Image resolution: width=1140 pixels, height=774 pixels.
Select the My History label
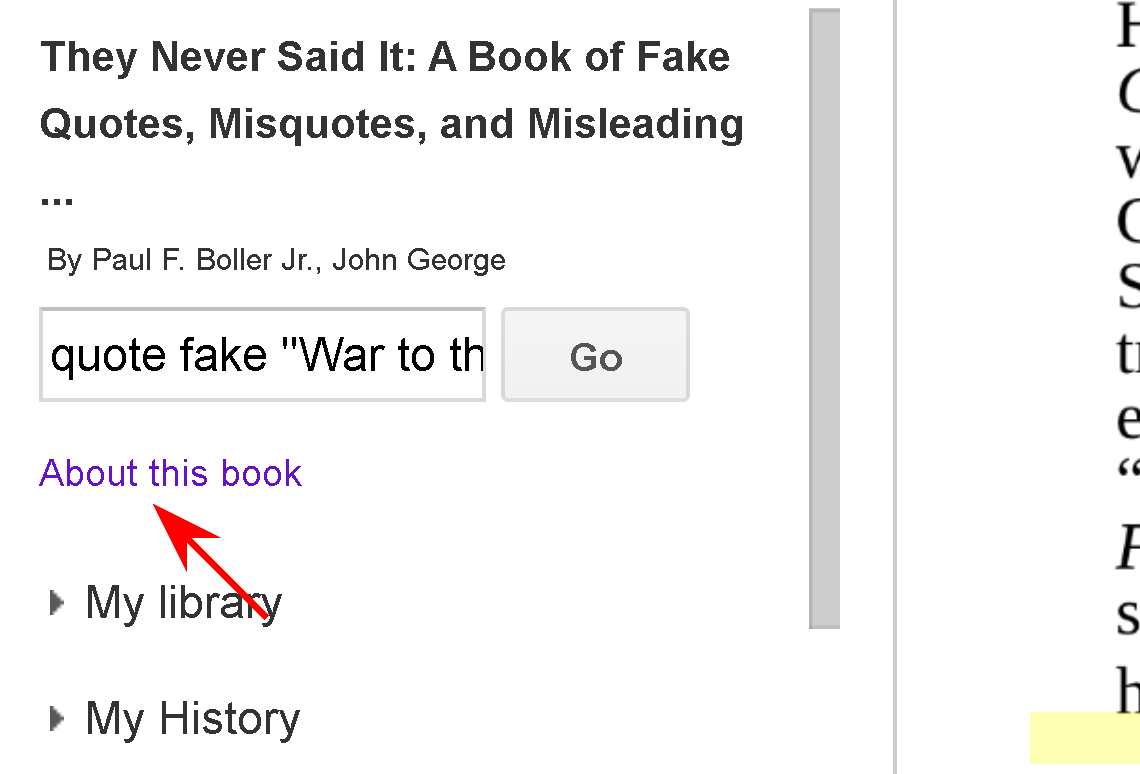click(192, 719)
